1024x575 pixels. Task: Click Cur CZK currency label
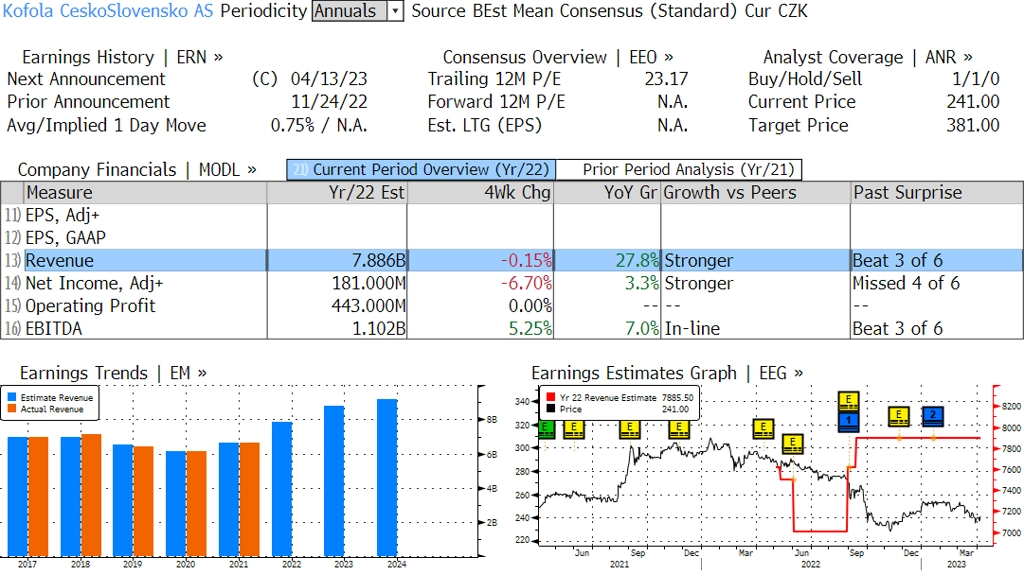pyautogui.click(x=775, y=11)
